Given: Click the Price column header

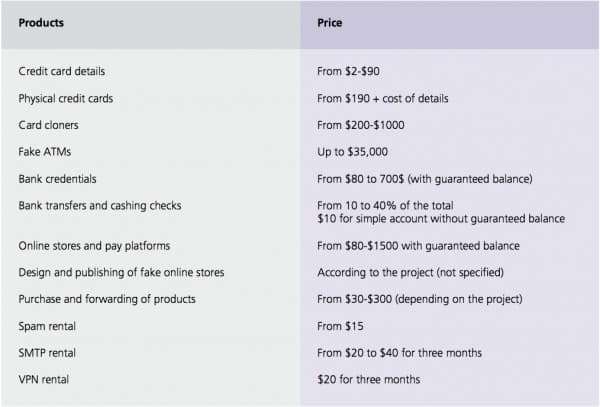Looking at the screenshot, I should [329, 23].
